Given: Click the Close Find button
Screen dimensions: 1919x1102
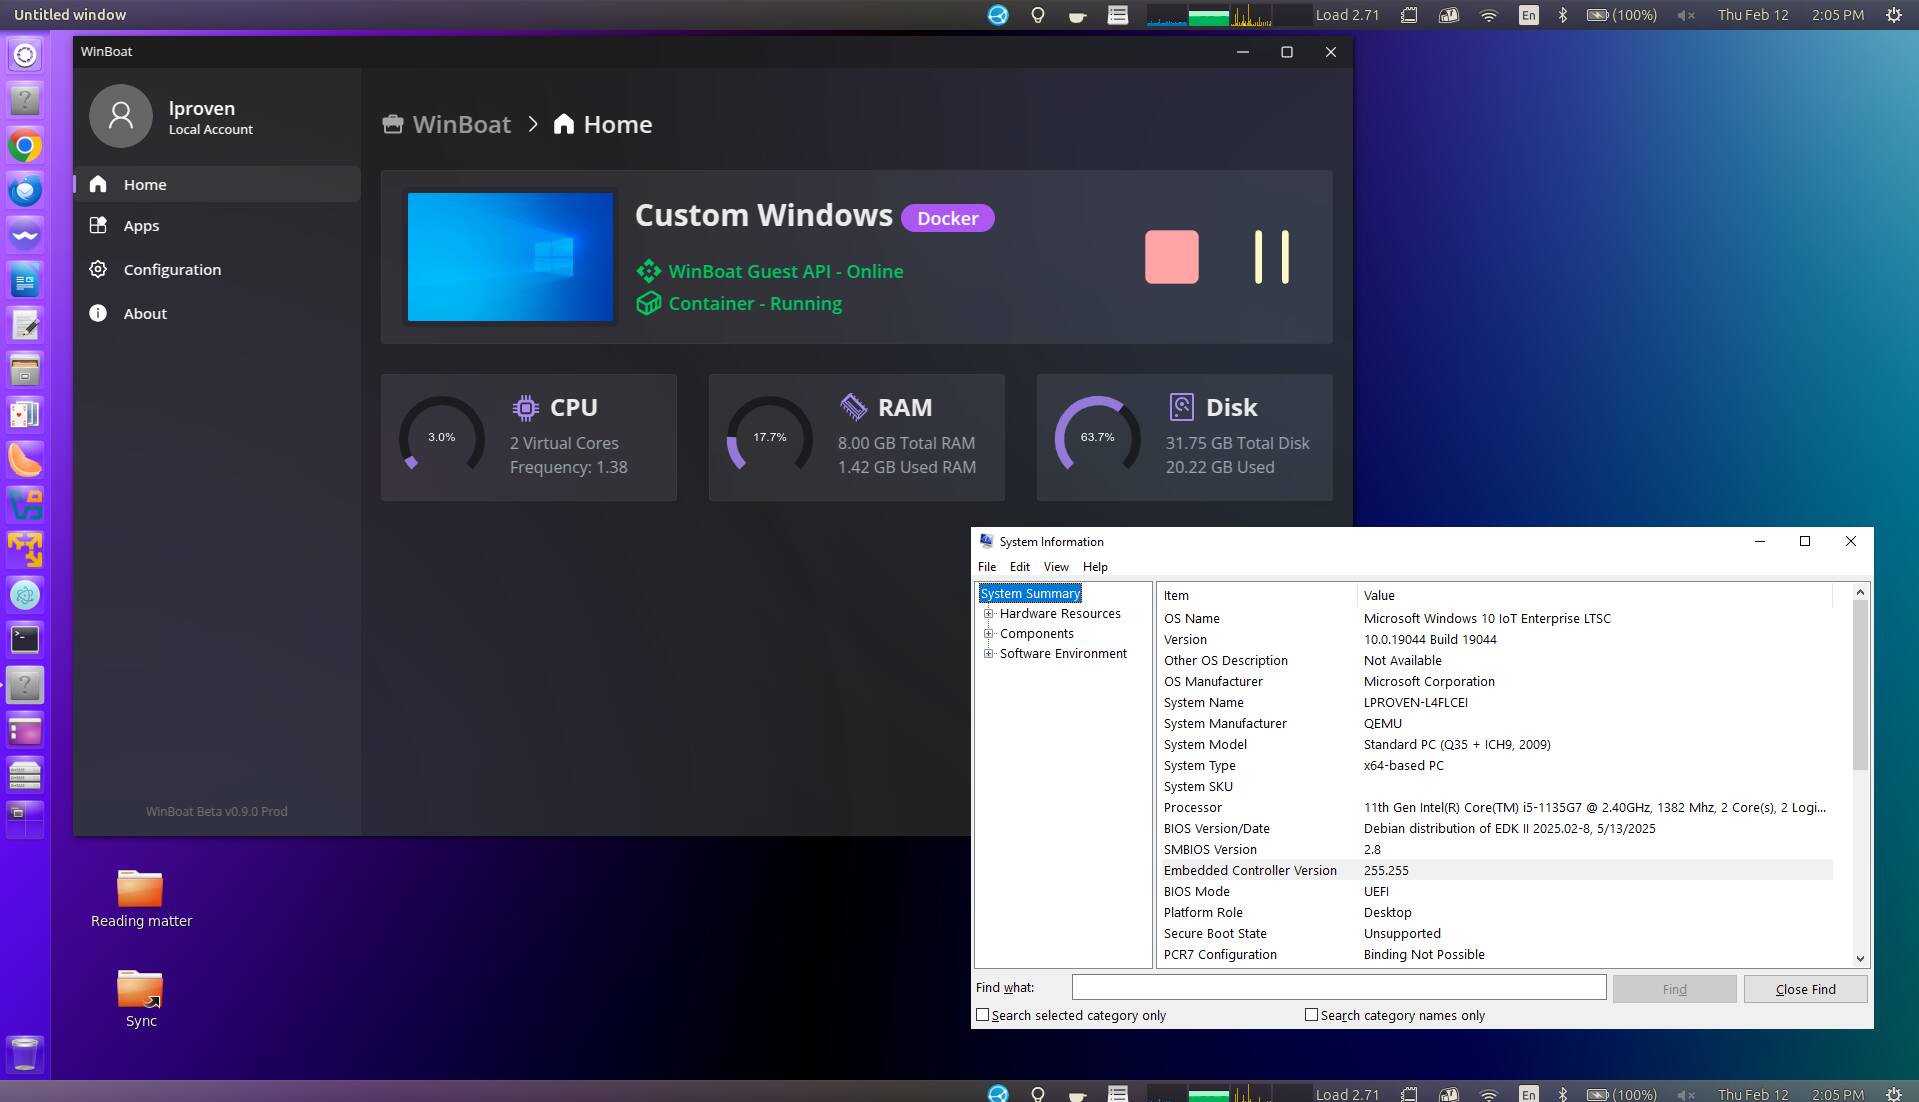Looking at the screenshot, I should [1805, 989].
